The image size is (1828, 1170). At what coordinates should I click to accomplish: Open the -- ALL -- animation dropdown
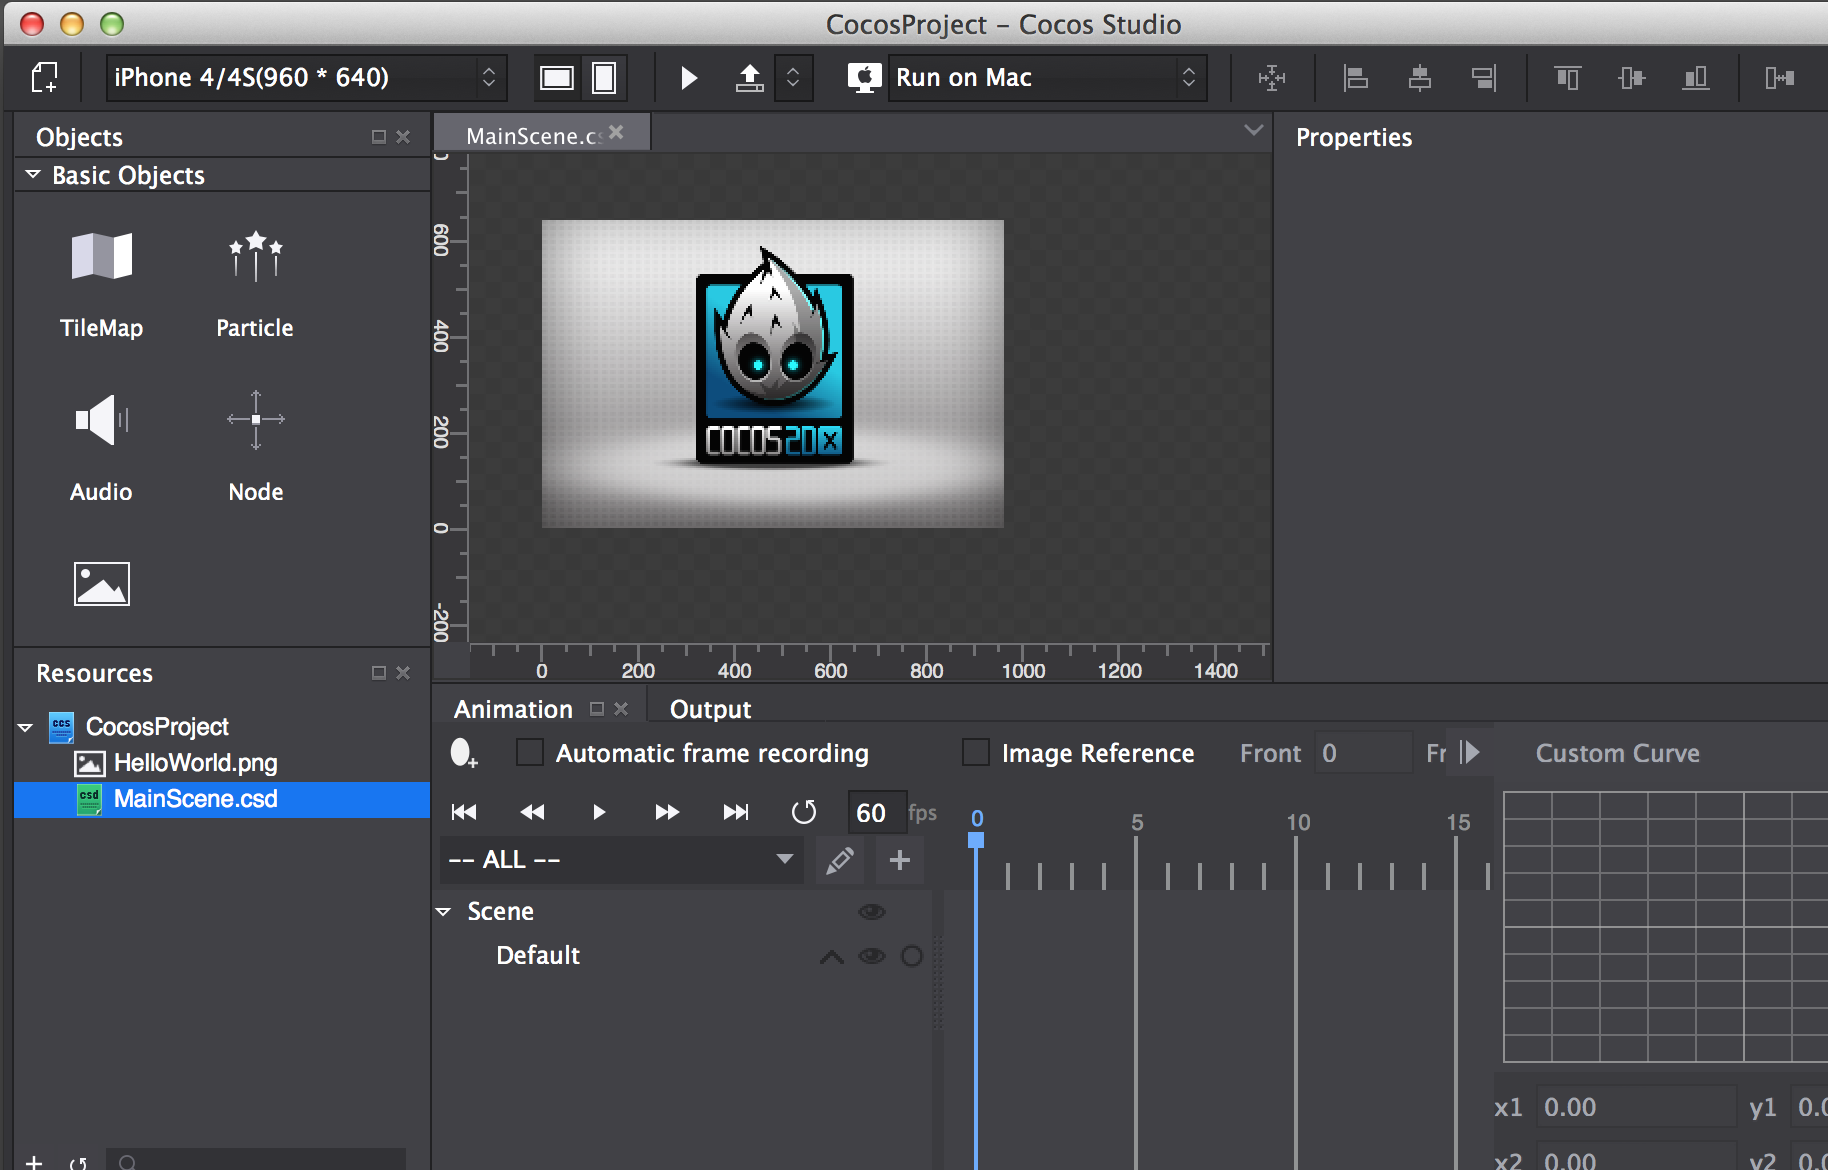[621, 860]
